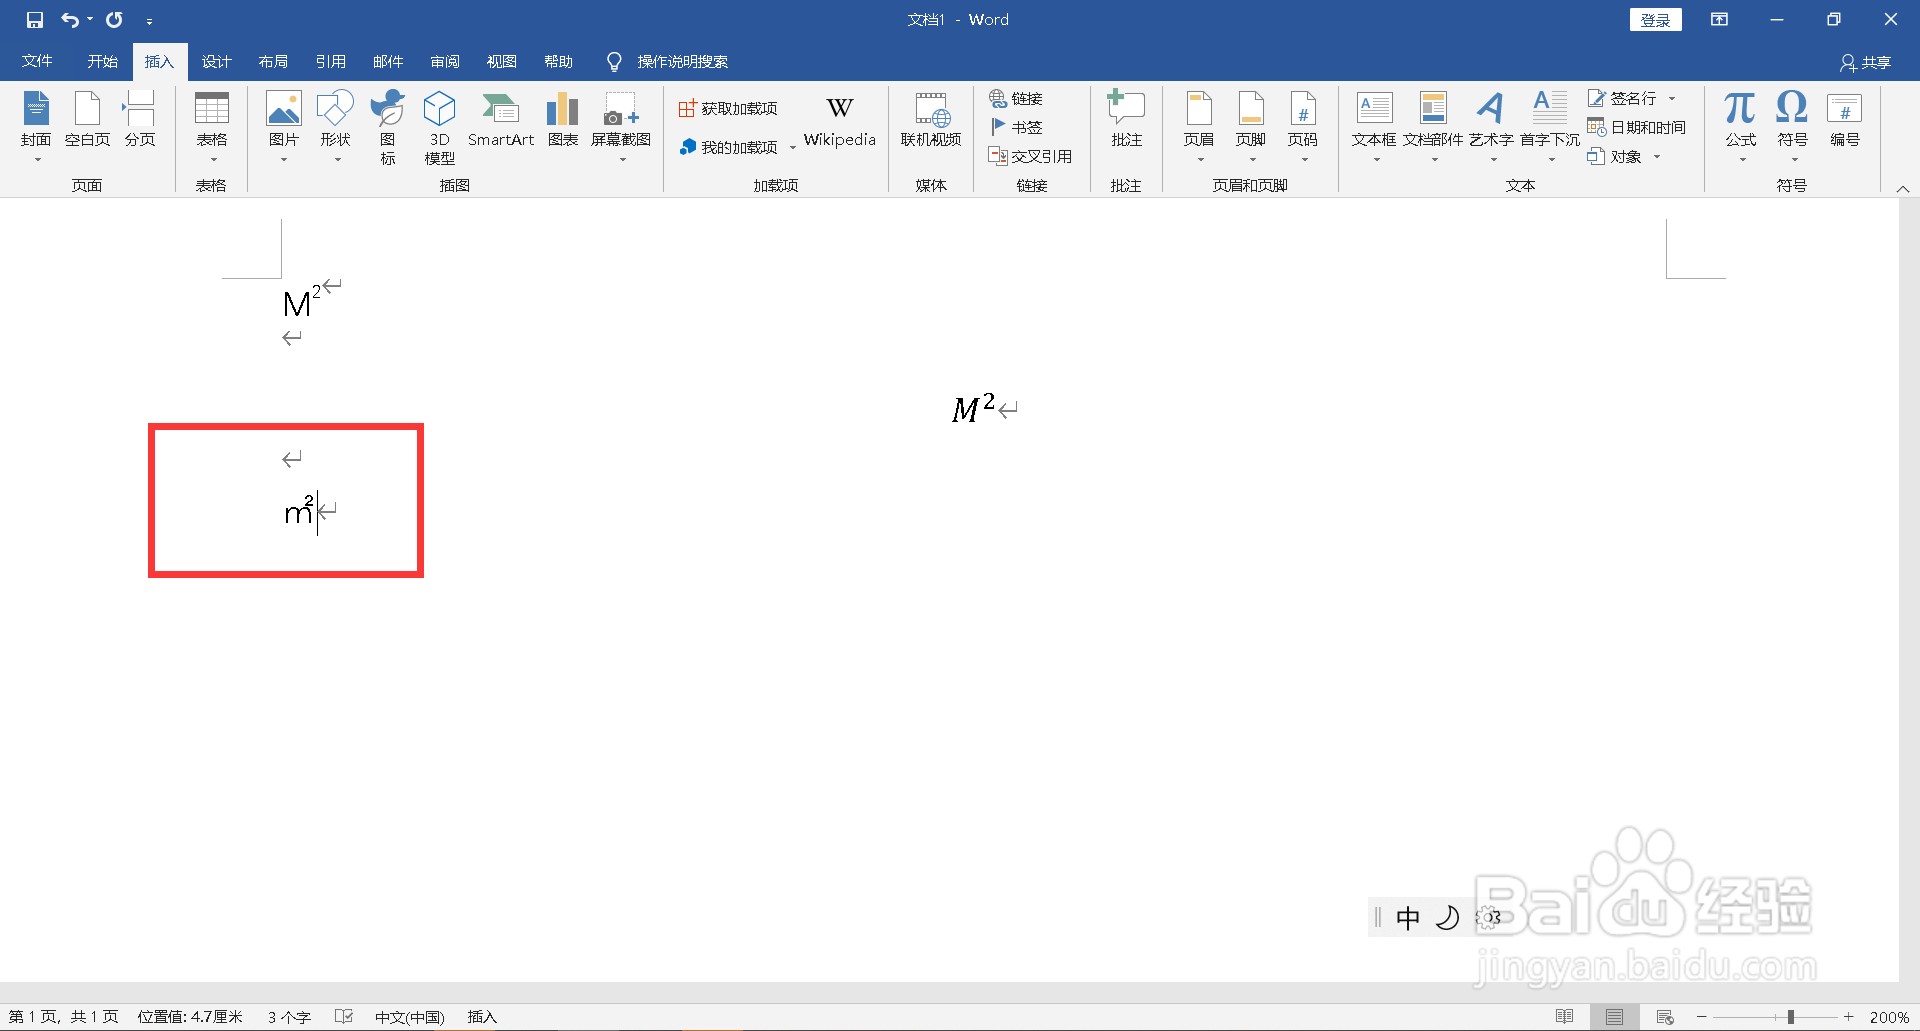Click the word count (3 个字) in status bar

(289, 1017)
